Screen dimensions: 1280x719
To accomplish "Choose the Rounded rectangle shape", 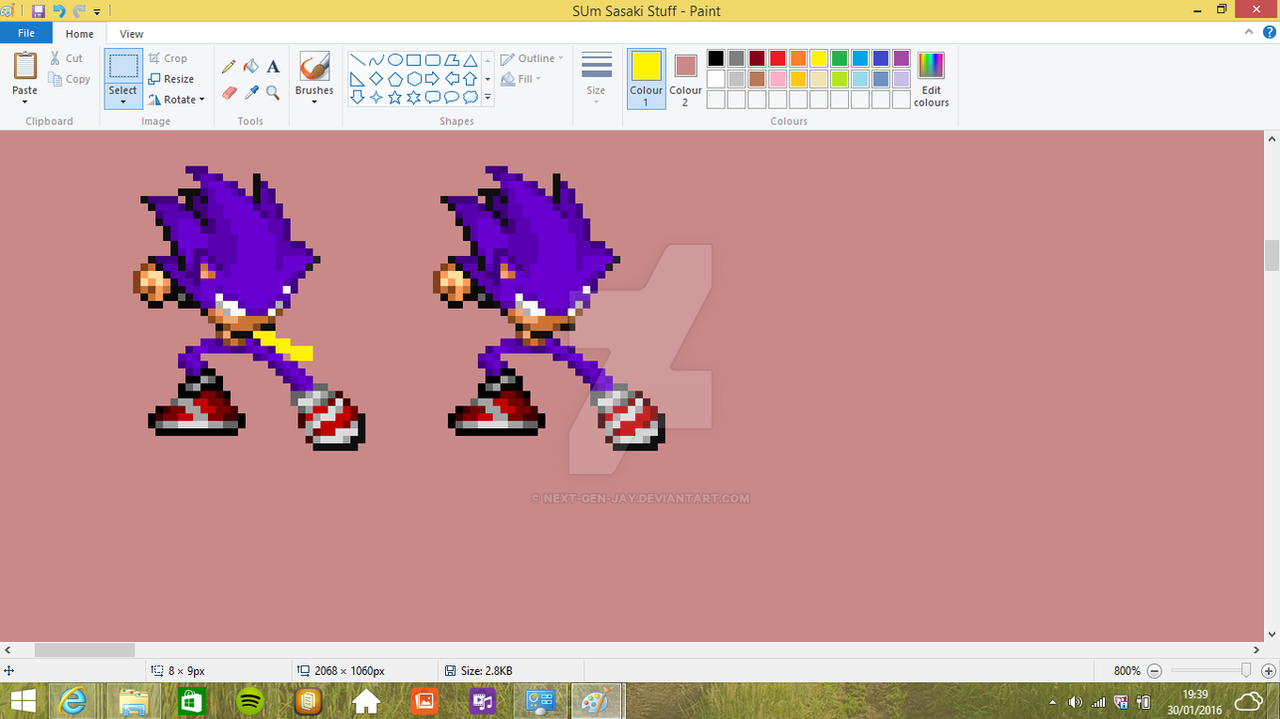I will click(433, 60).
